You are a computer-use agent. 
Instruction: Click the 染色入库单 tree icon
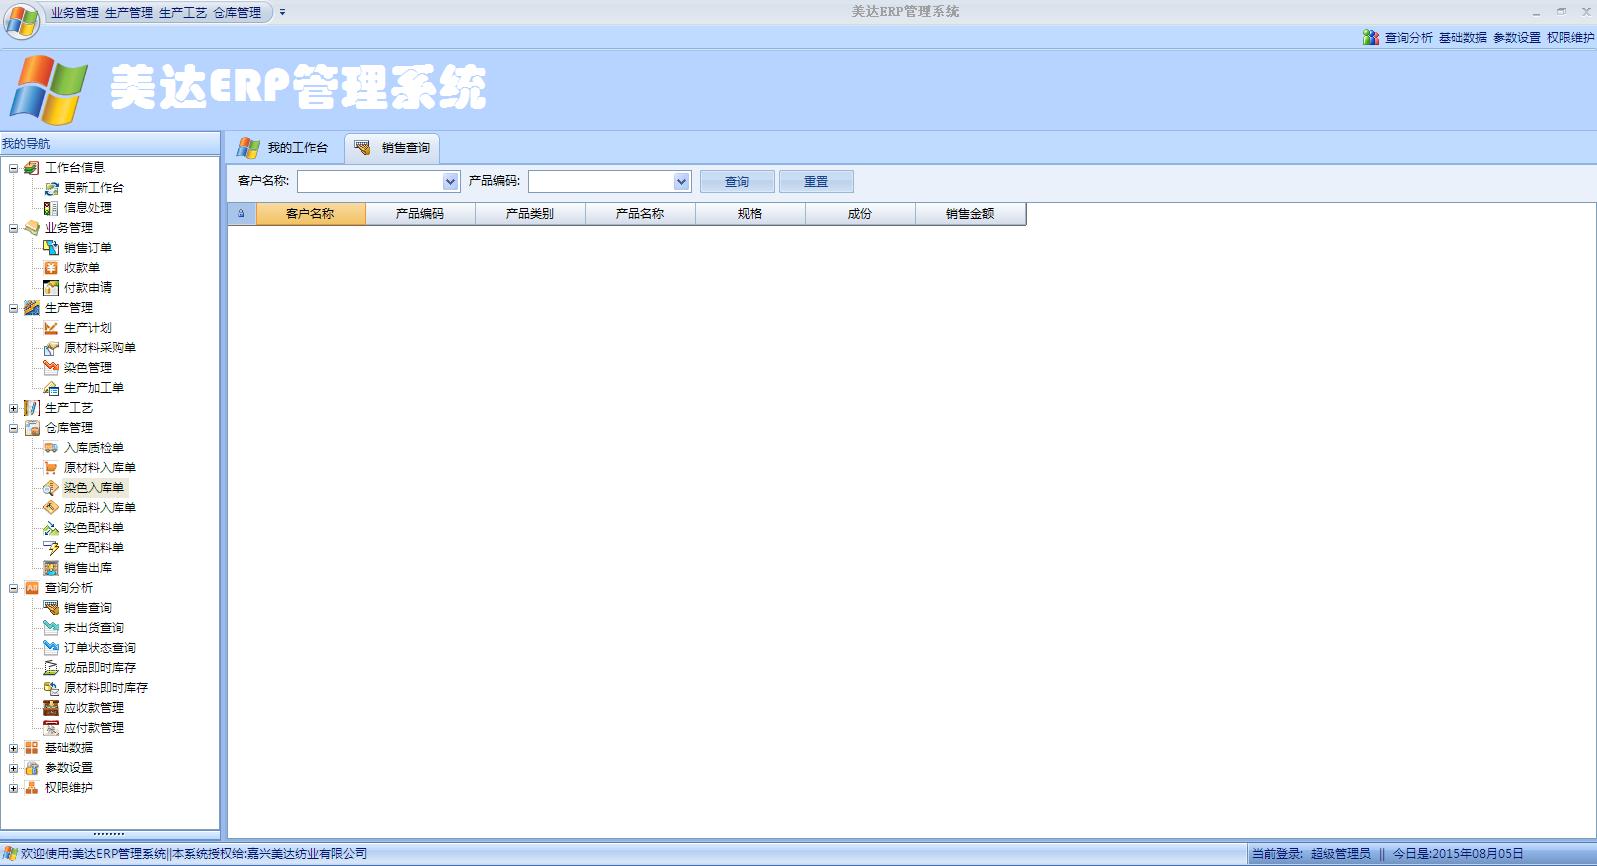pyautogui.click(x=51, y=488)
